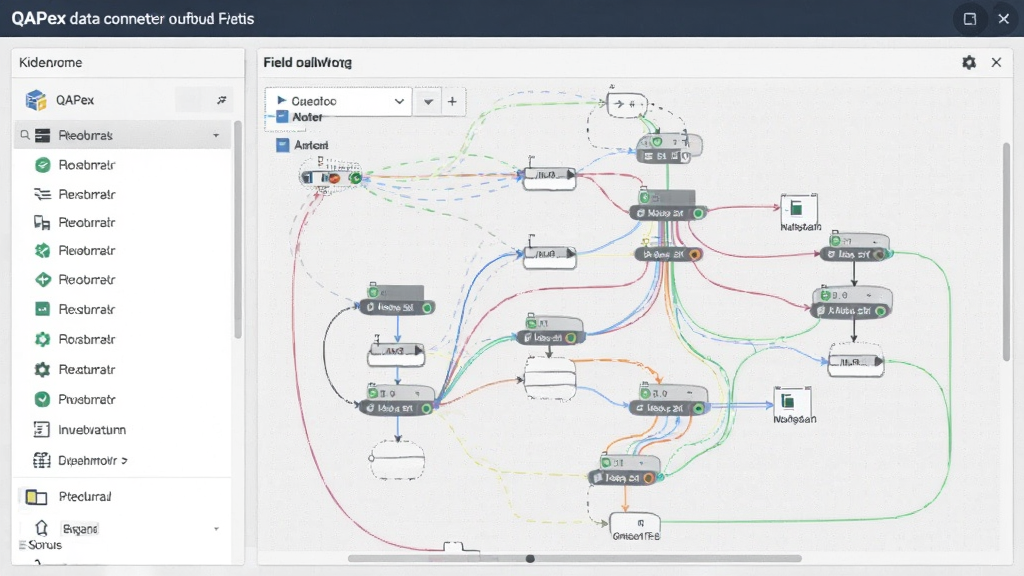Image resolution: width=1024 pixels, height=576 pixels.
Task: Click the search magnifier in the sidebar
Action: point(25,135)
